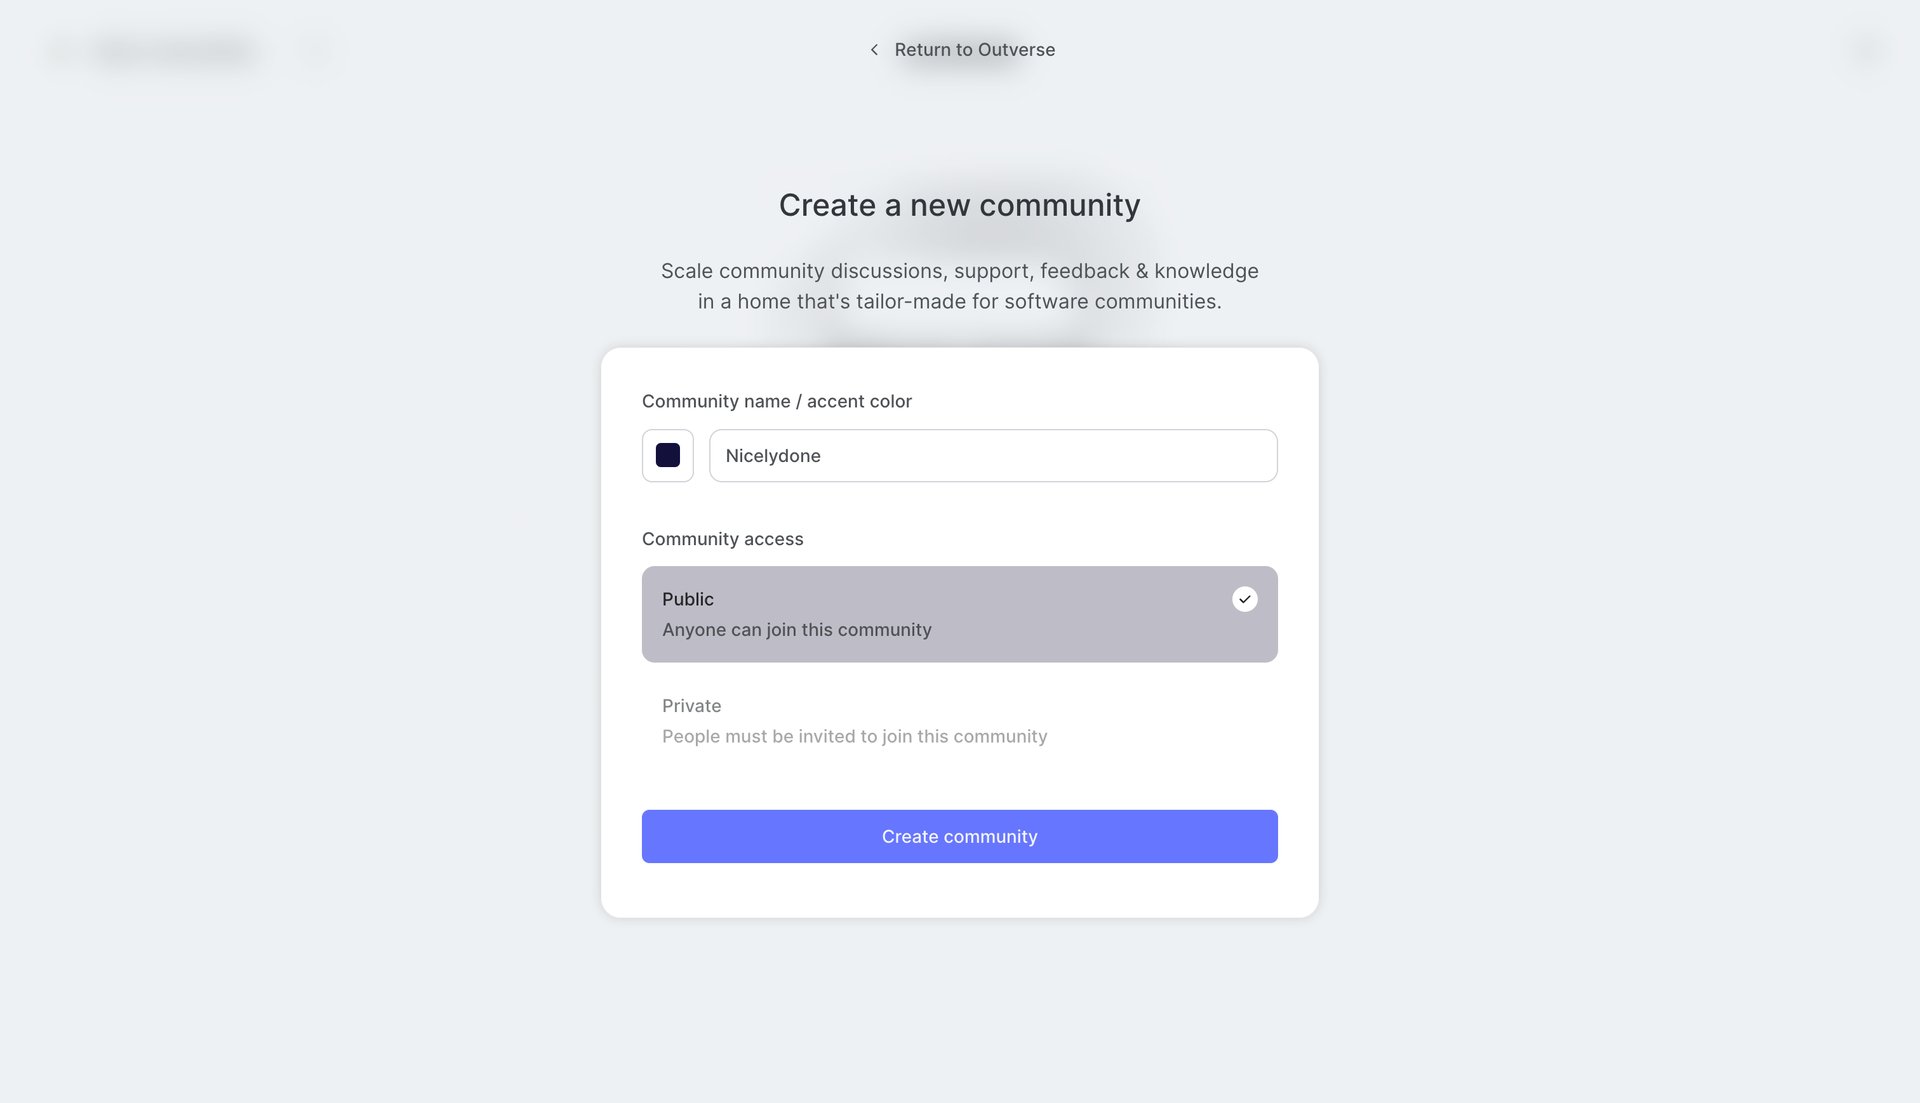Select the Nicelydone text in the name field
Image resolution: width=1920 pixels, height=1103 pixels.
point(771,455)
